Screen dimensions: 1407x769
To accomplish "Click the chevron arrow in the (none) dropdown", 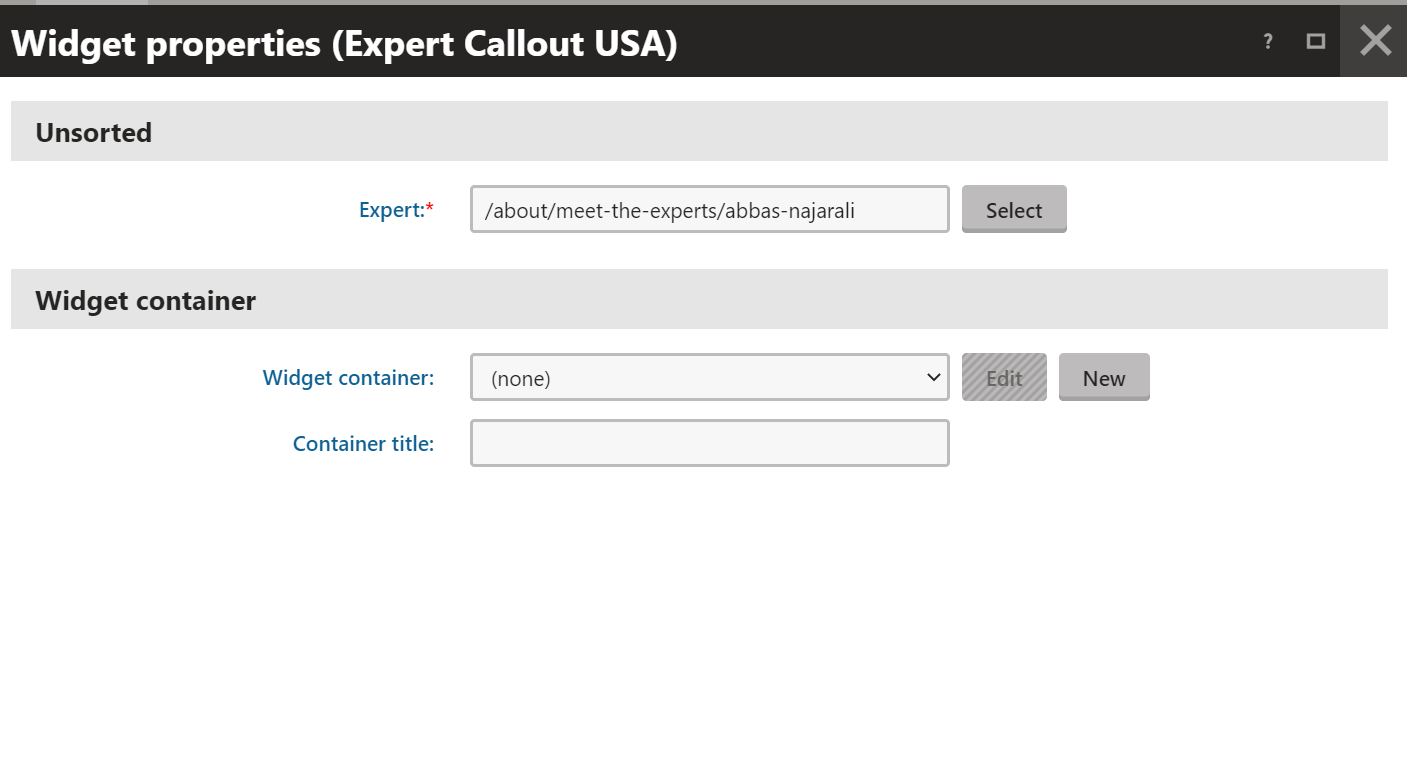I will tap(933, 377).
